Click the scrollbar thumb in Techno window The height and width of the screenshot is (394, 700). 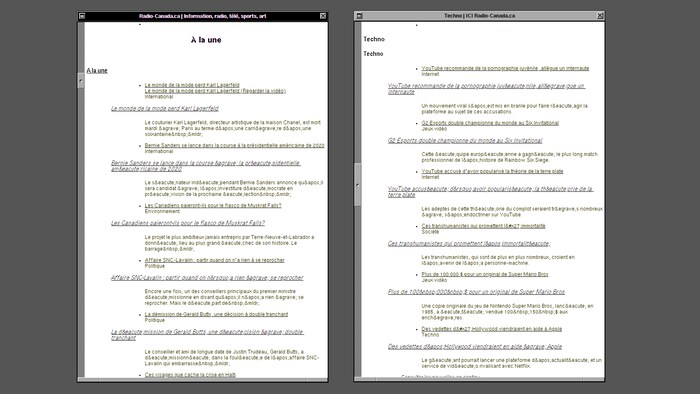(x=358, y=185)
